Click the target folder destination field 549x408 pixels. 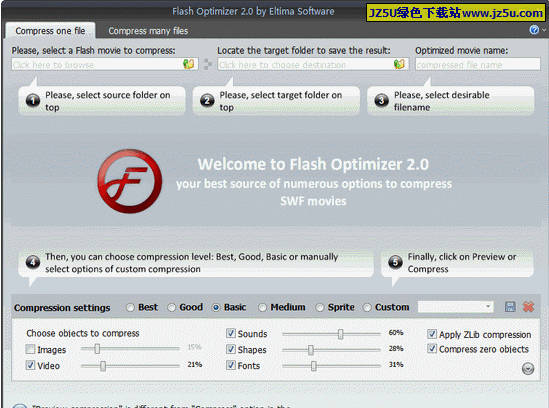(313, 64)
